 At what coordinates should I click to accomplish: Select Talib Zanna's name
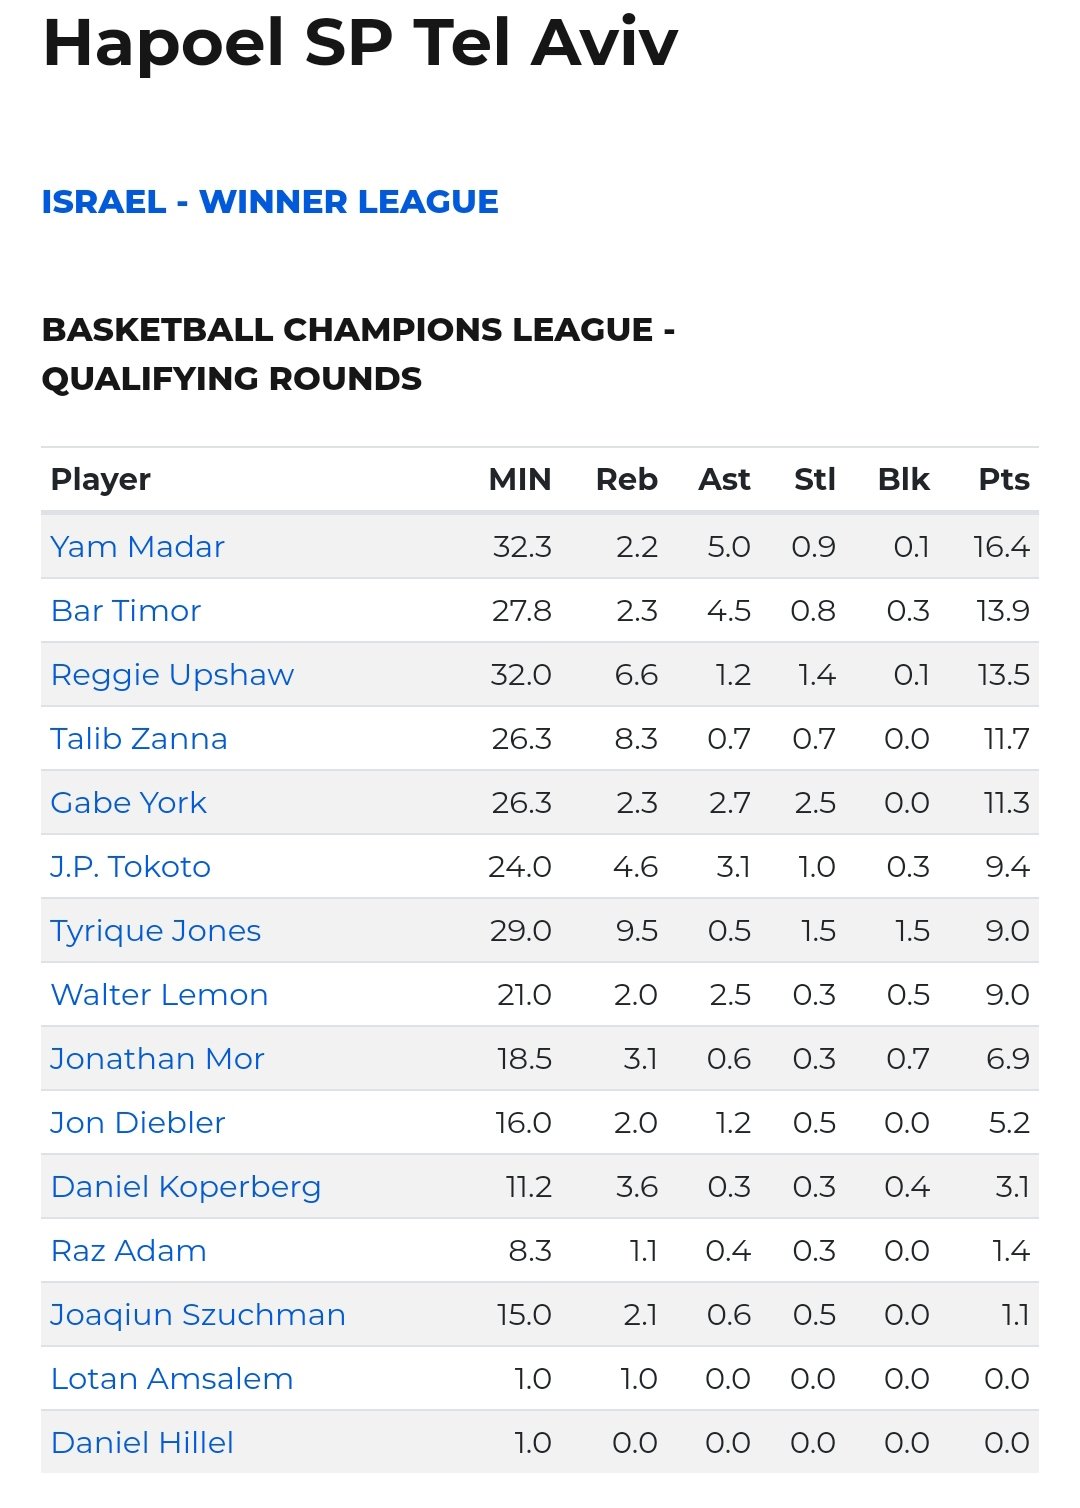pyautogui.click(x=139, y=739)
